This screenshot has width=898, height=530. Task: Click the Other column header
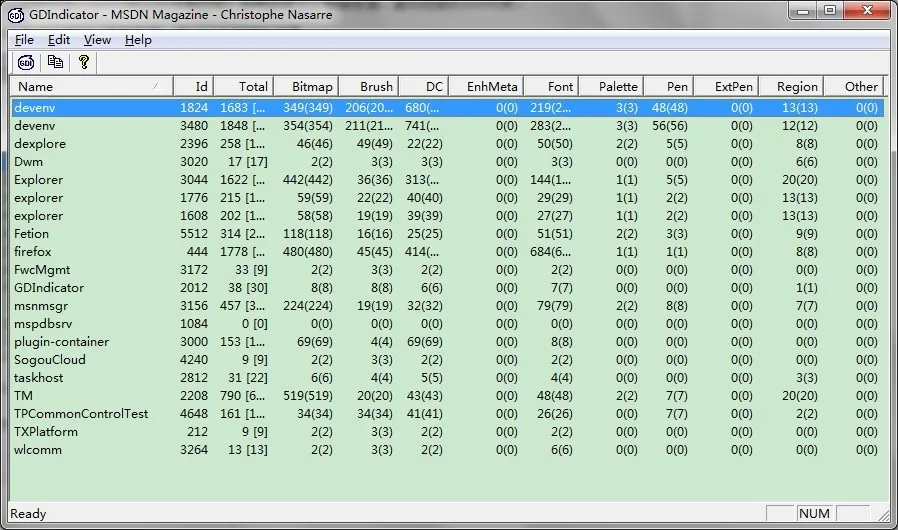click(x=854, y=87)
